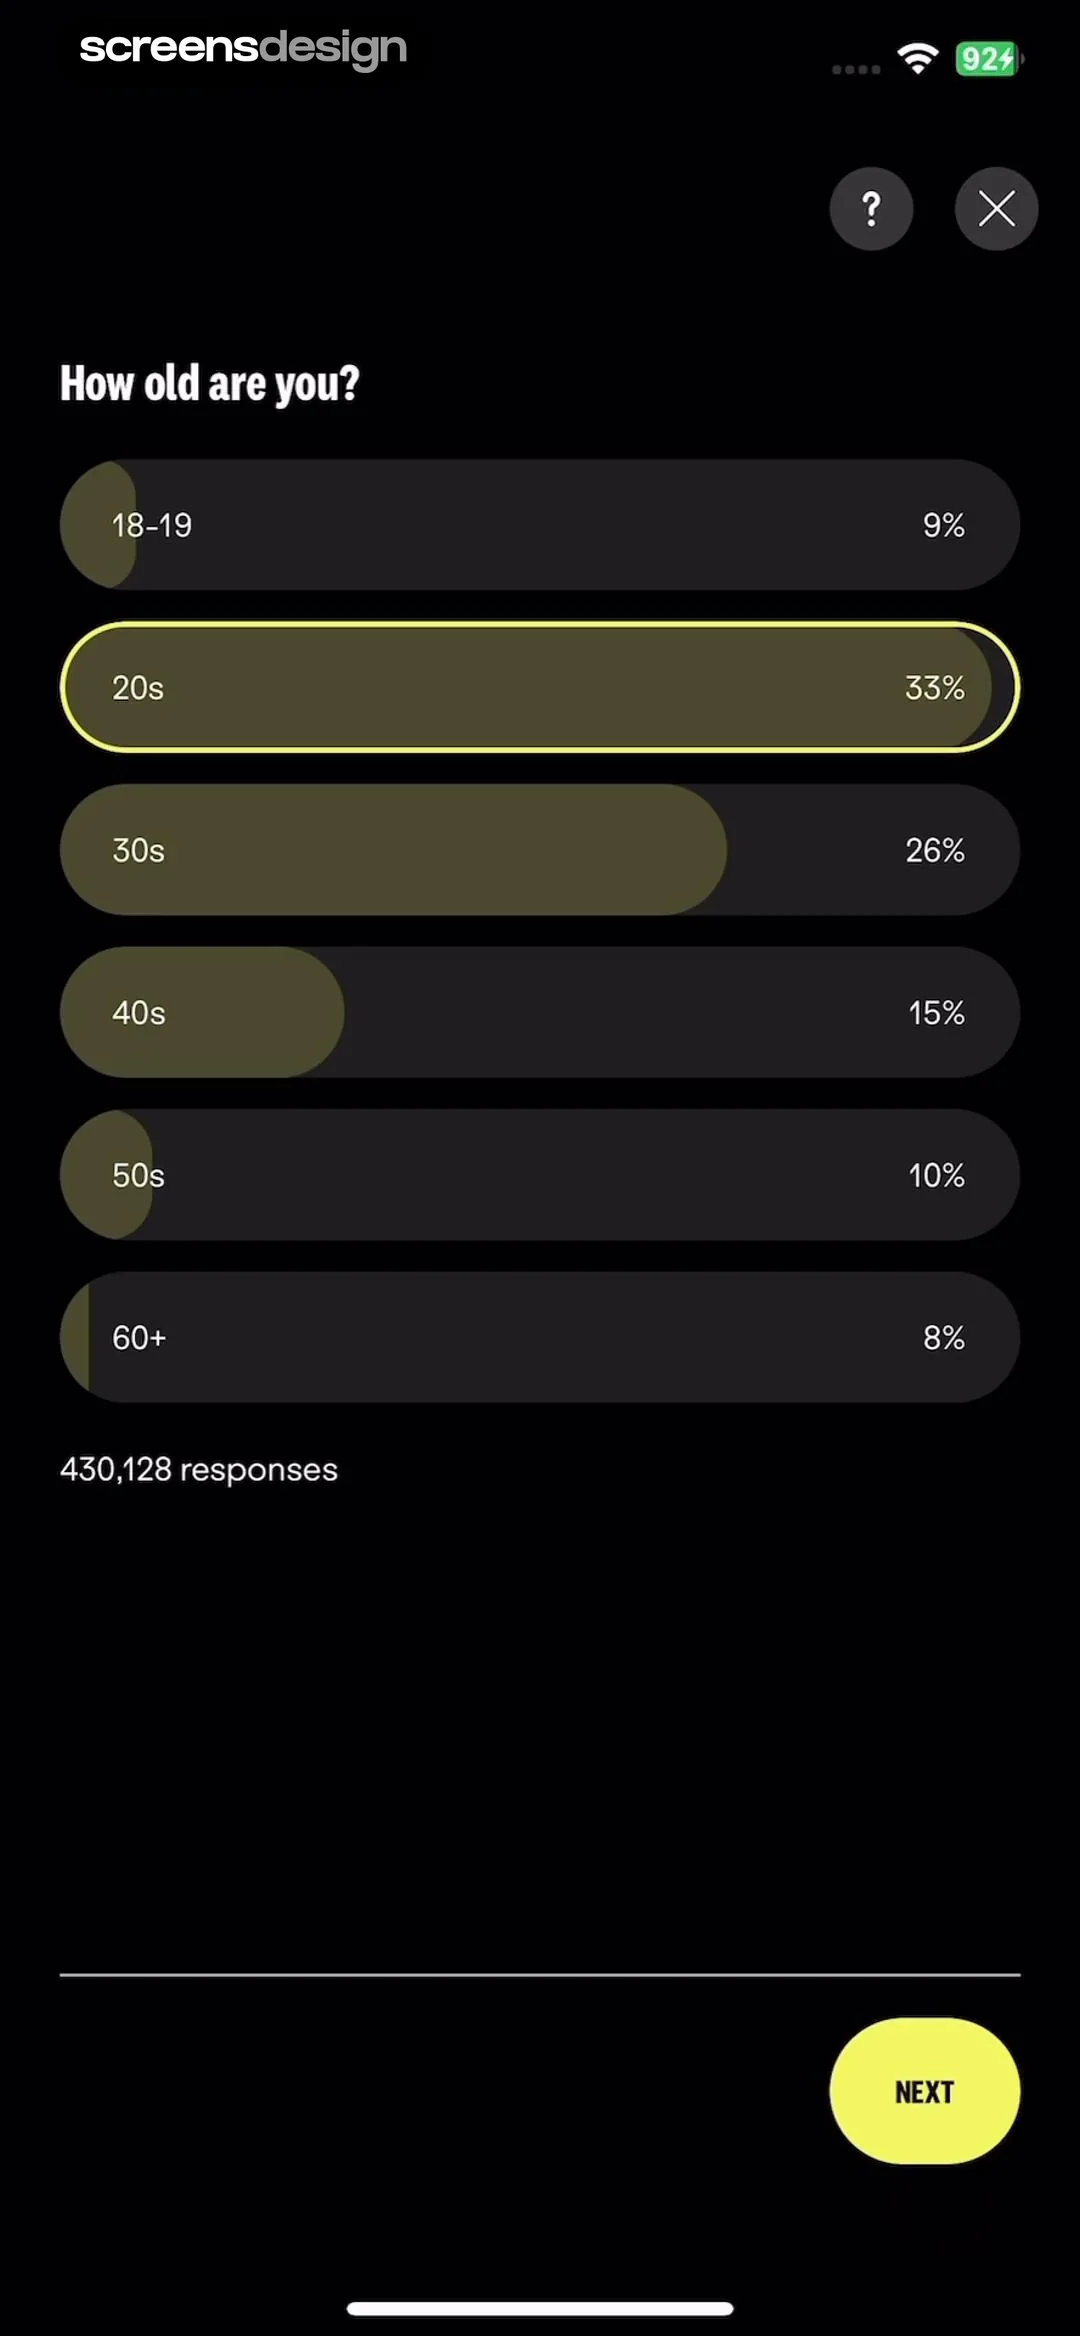The image size is (1080, 2336).
Task: Tap the cellular signal dots
Action: (856, 69)
